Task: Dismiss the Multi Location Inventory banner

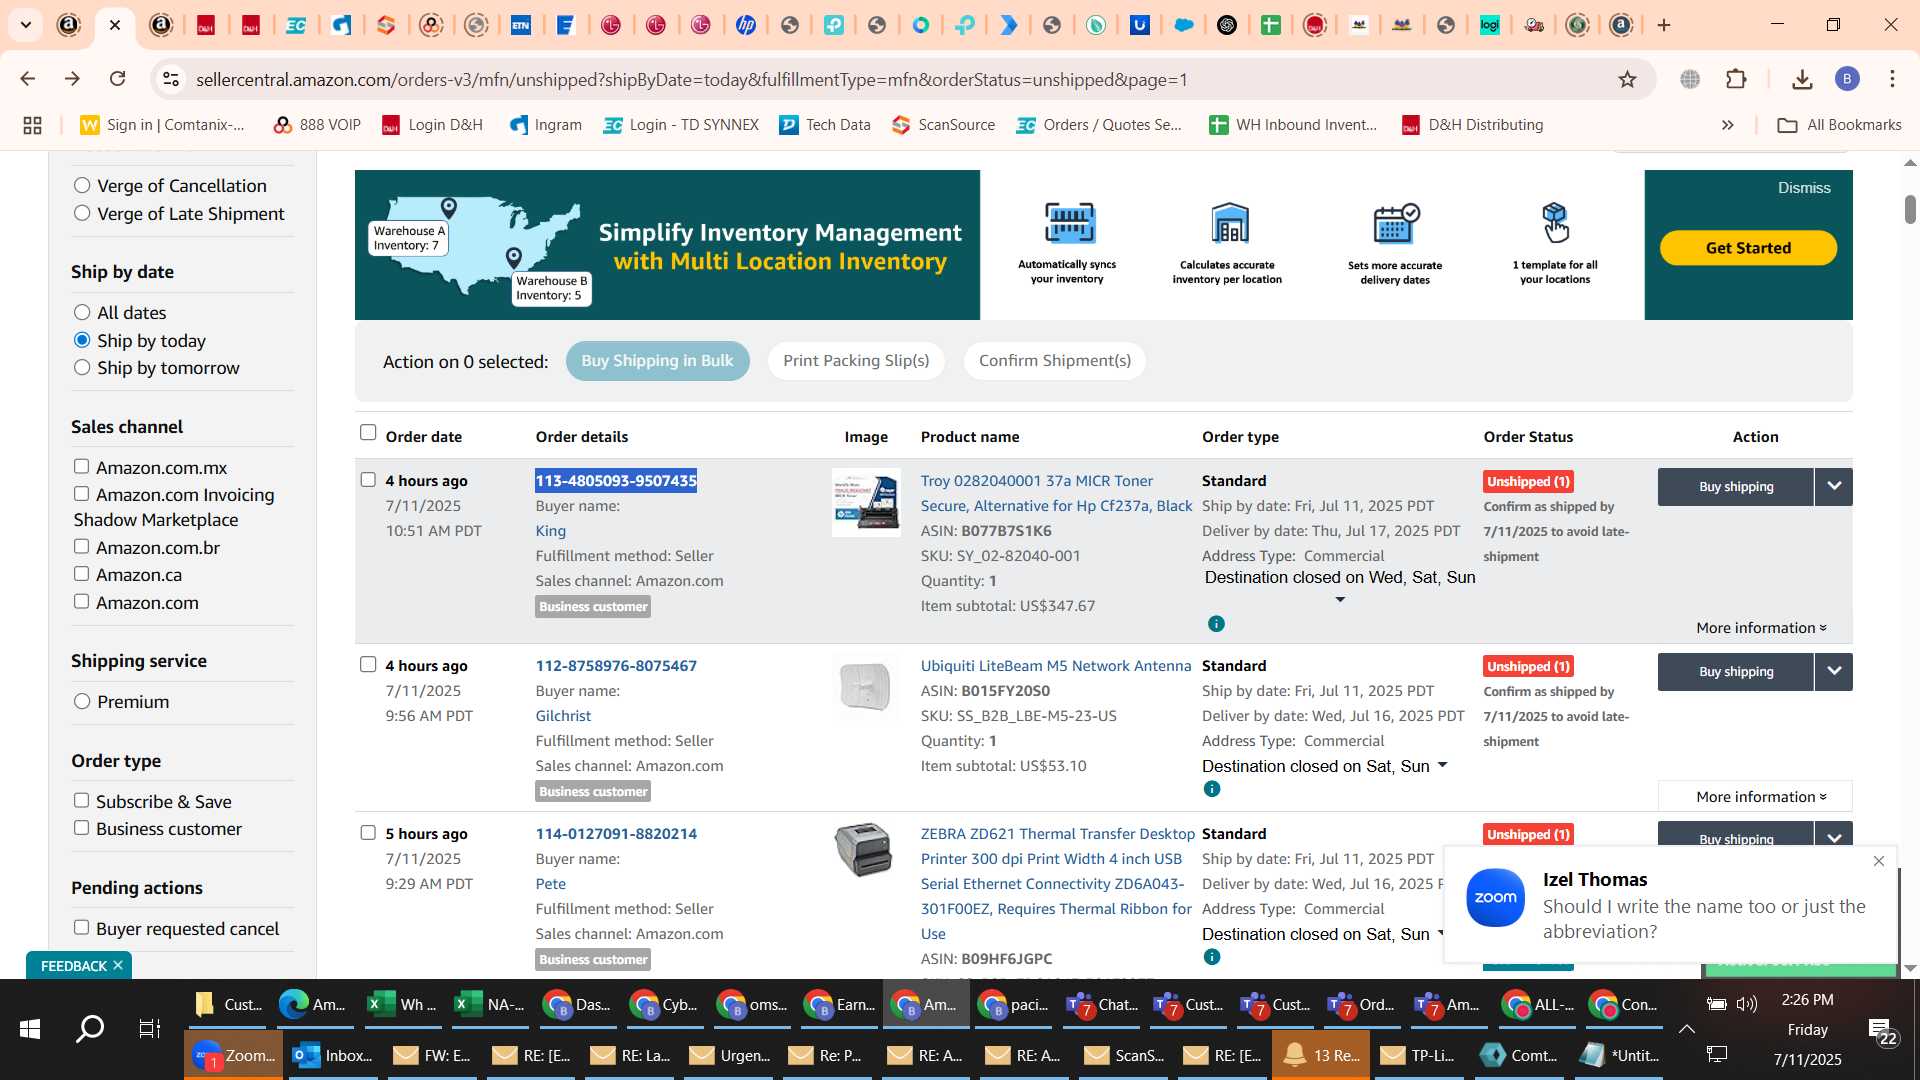Action: point(1804,188)
